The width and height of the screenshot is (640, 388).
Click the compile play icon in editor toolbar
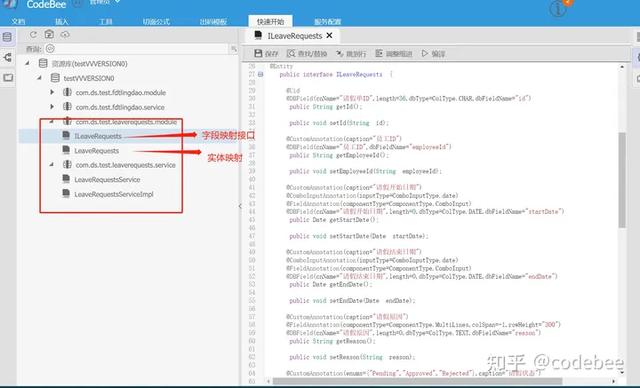click(x=425, y=53)
